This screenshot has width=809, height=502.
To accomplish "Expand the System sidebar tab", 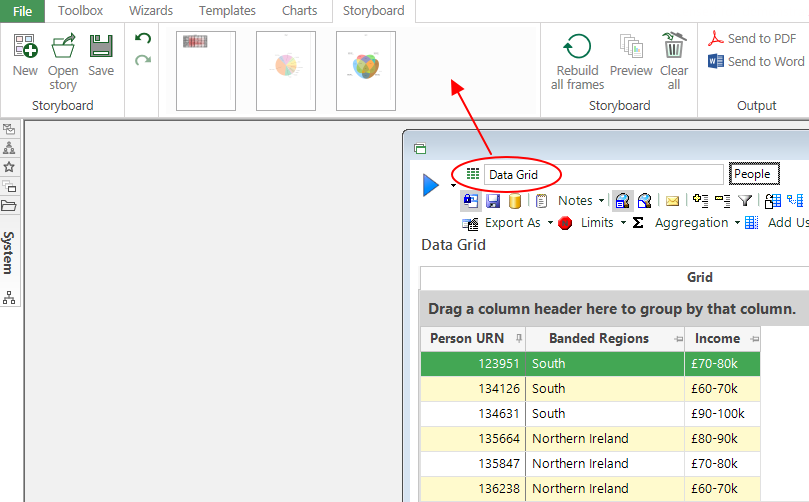I will pos(8,253).
